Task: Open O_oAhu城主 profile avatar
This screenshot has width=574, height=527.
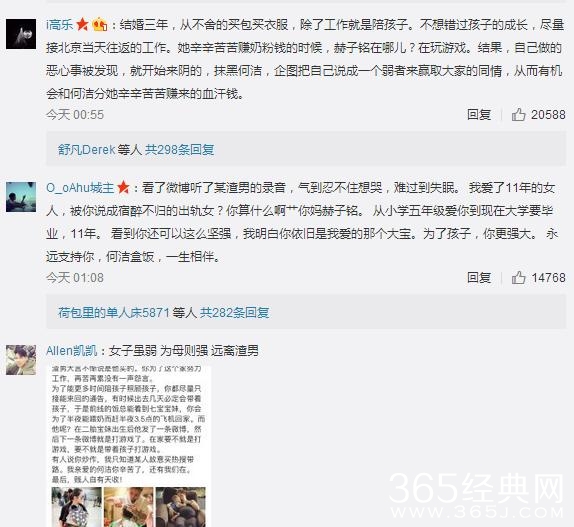Action: pyautogui.click(x=21, y=197)
